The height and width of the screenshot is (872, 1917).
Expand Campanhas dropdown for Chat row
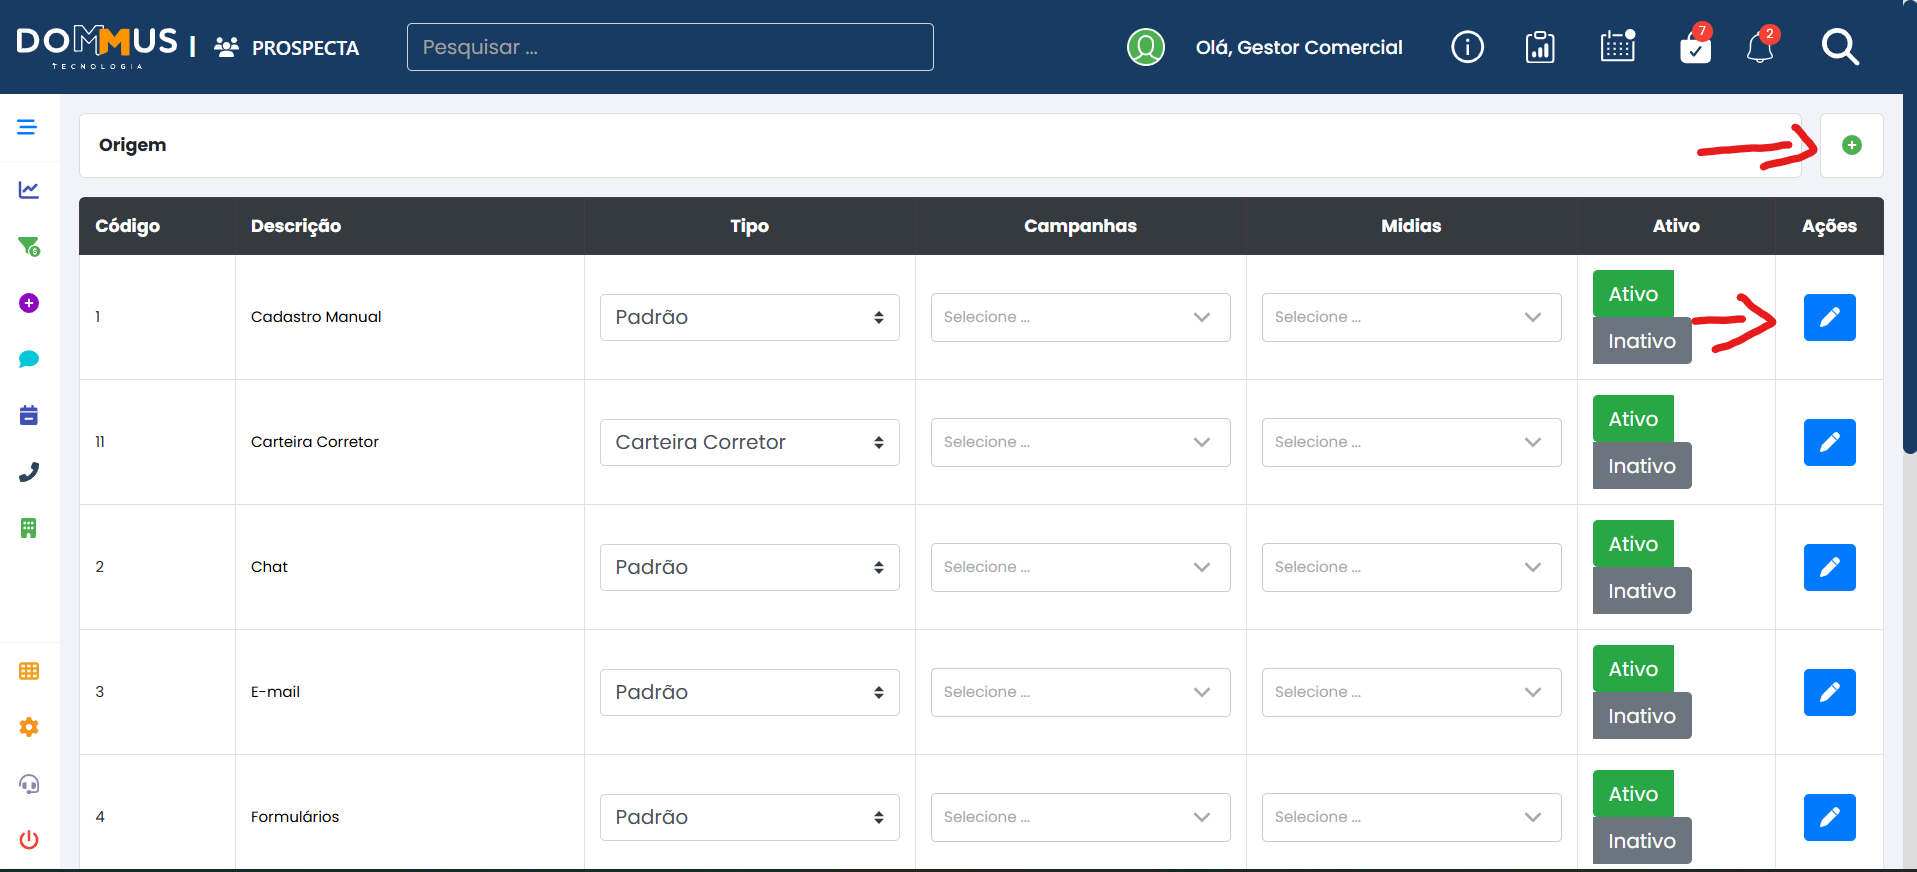[1080, 567]
